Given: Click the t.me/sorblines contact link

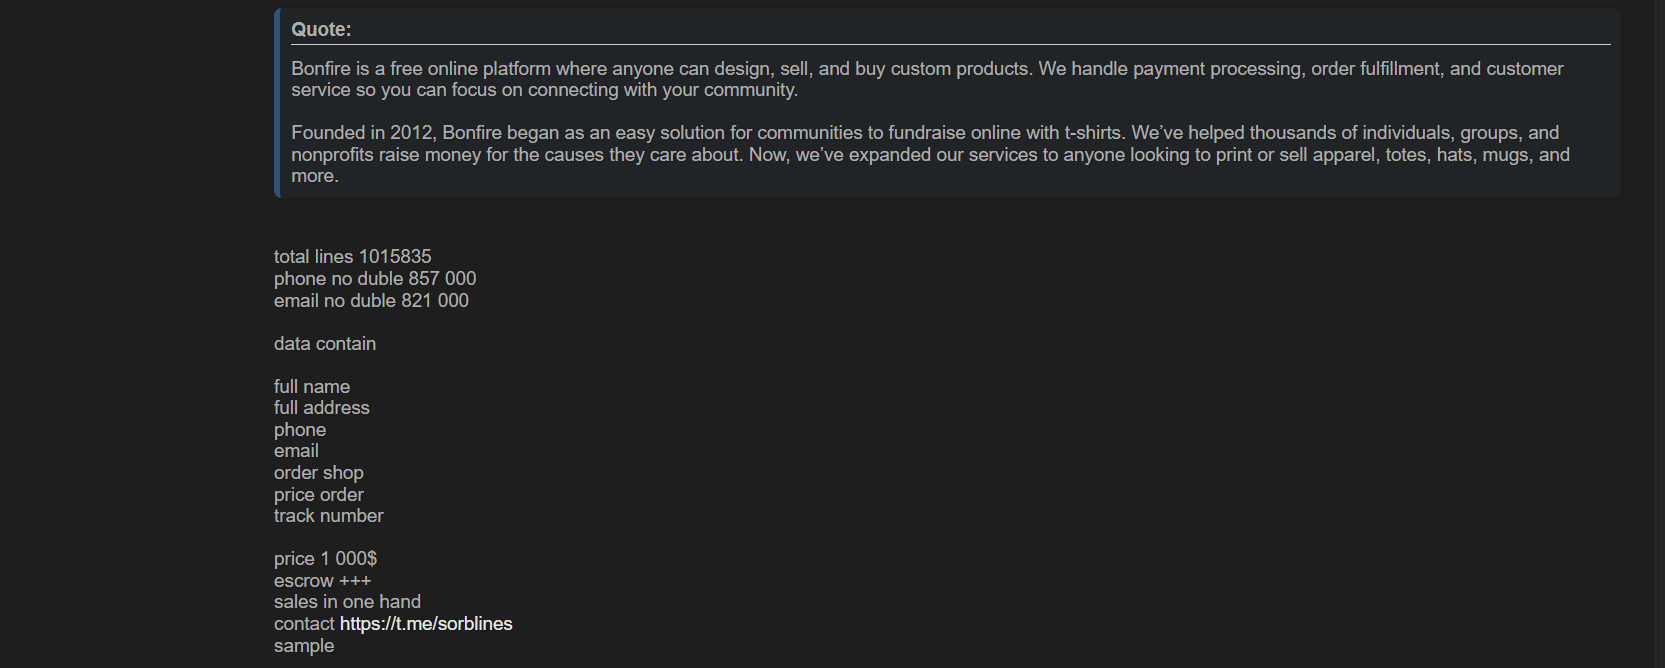Looking at the screenshot, I should [426, 624].
